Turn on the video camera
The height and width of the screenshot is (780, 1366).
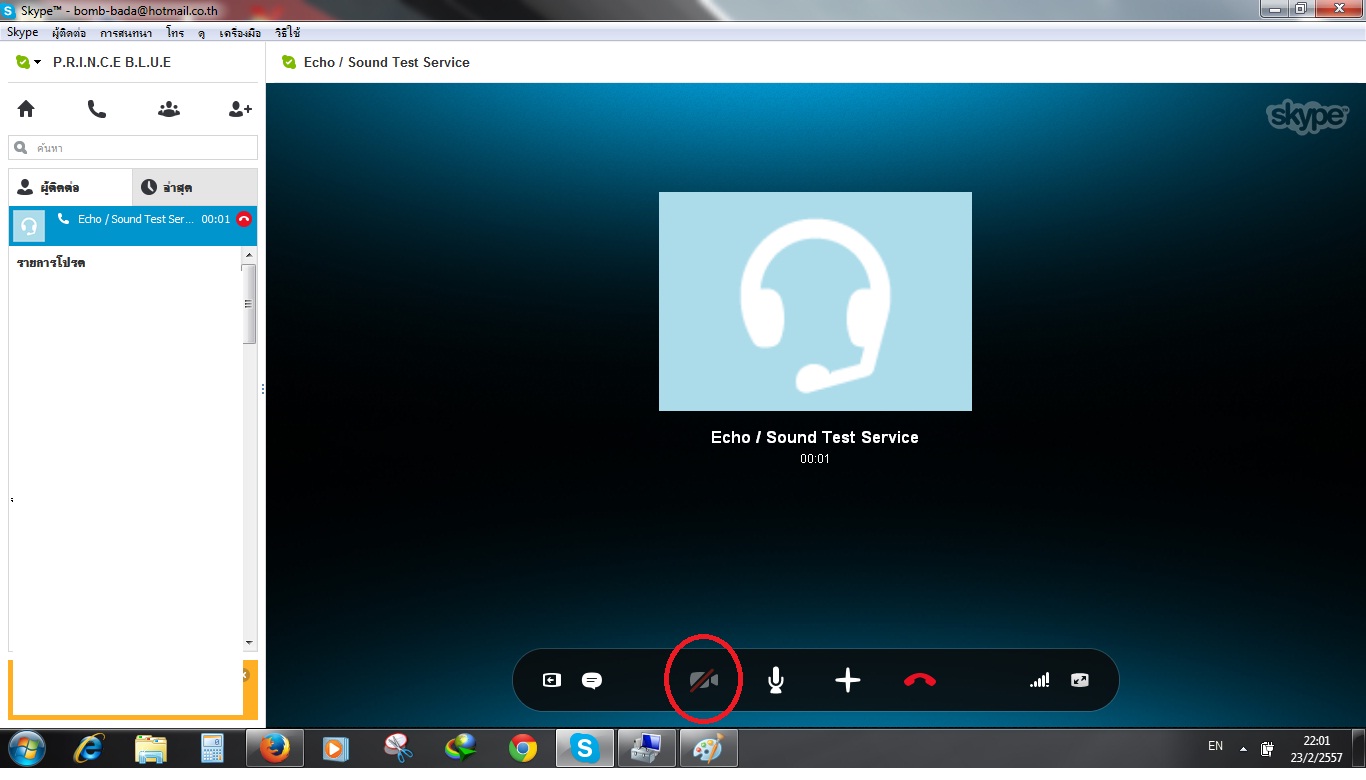pyautogui.click(x=704, y=680)
